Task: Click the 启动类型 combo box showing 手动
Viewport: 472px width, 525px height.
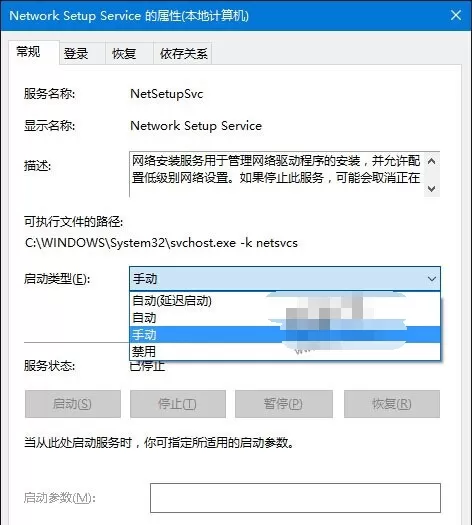Action: (285, 279)
